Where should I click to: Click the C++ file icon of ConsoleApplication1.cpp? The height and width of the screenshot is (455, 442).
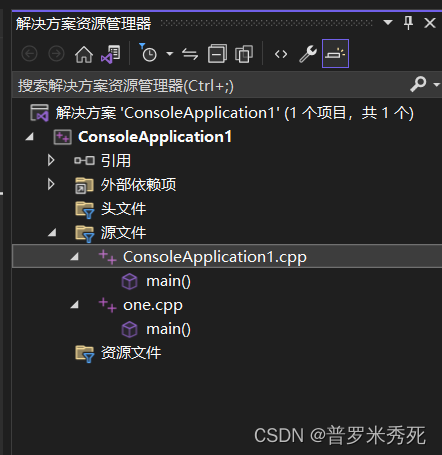coord(108,257)
